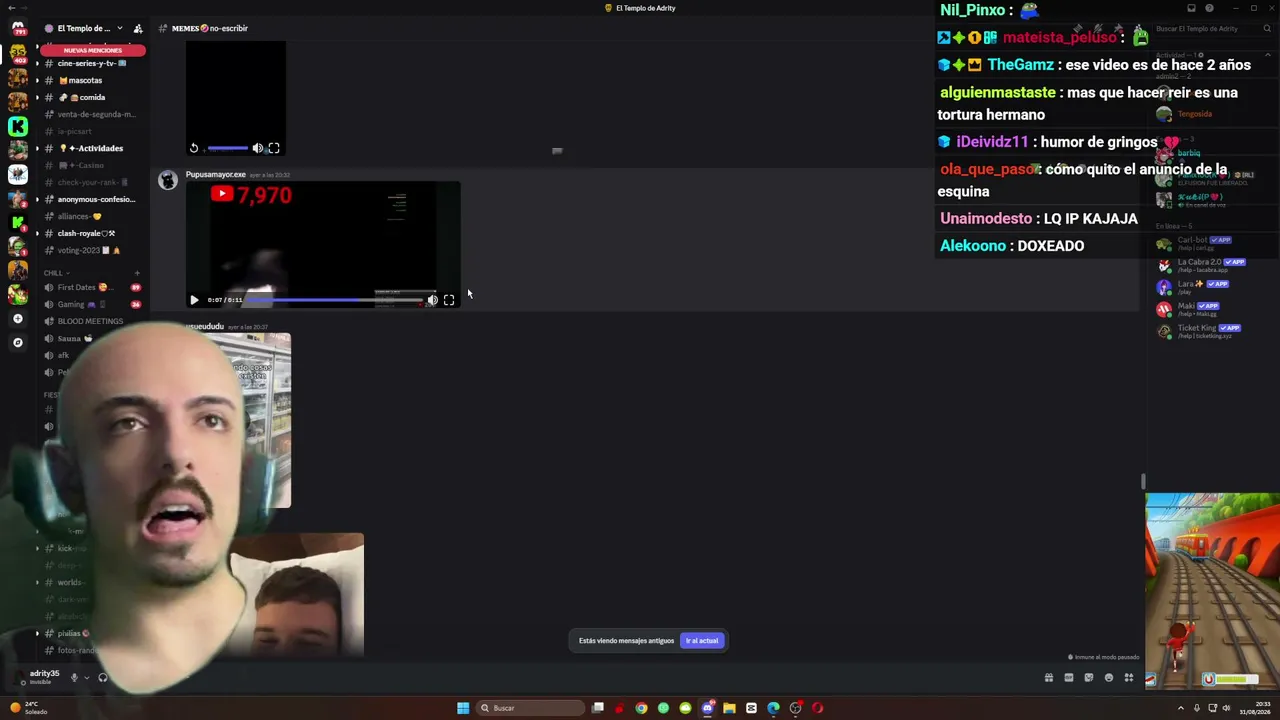Invite people to El Templo server
The width and height of the screenshot is (1280, 720).
coord(138,28)
